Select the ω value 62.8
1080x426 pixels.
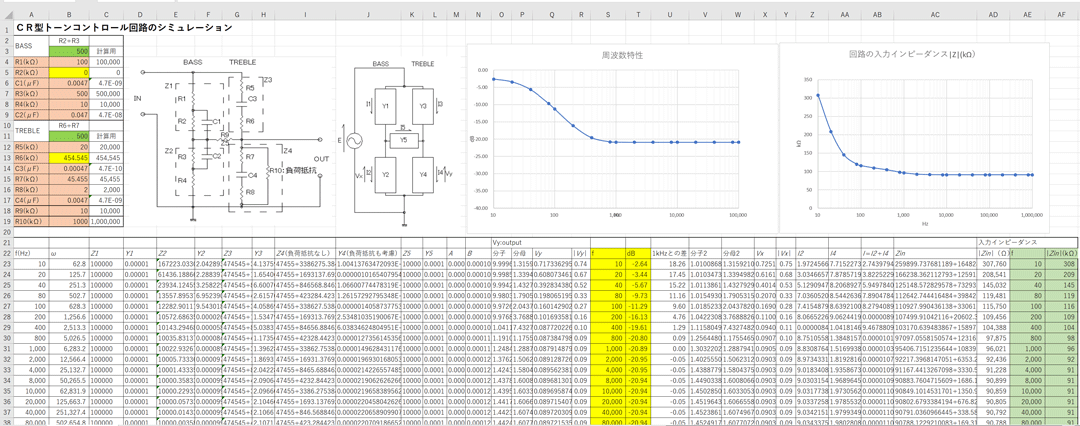tap(70, 262)
